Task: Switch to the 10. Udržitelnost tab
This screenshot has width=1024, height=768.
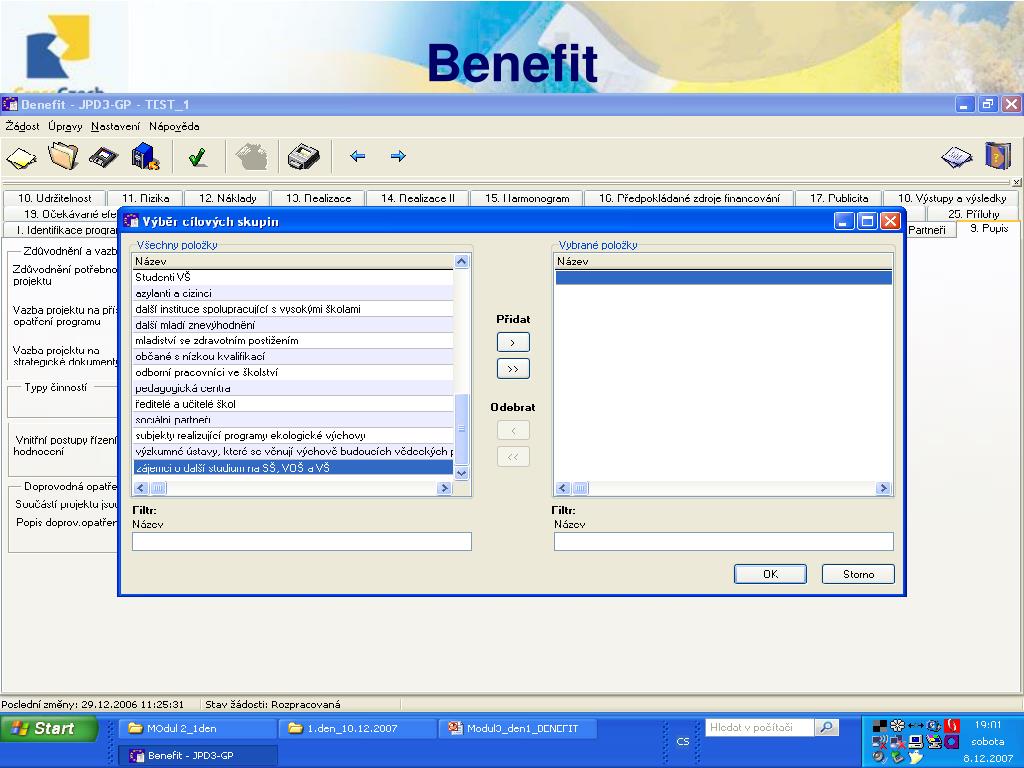Action: click(54, 198)
